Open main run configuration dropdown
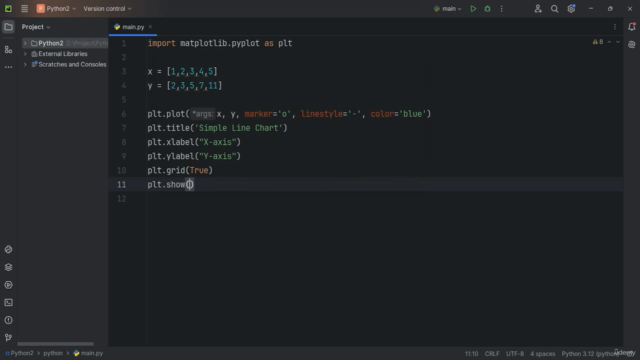 pyautogui.click(x=447, y=9)
